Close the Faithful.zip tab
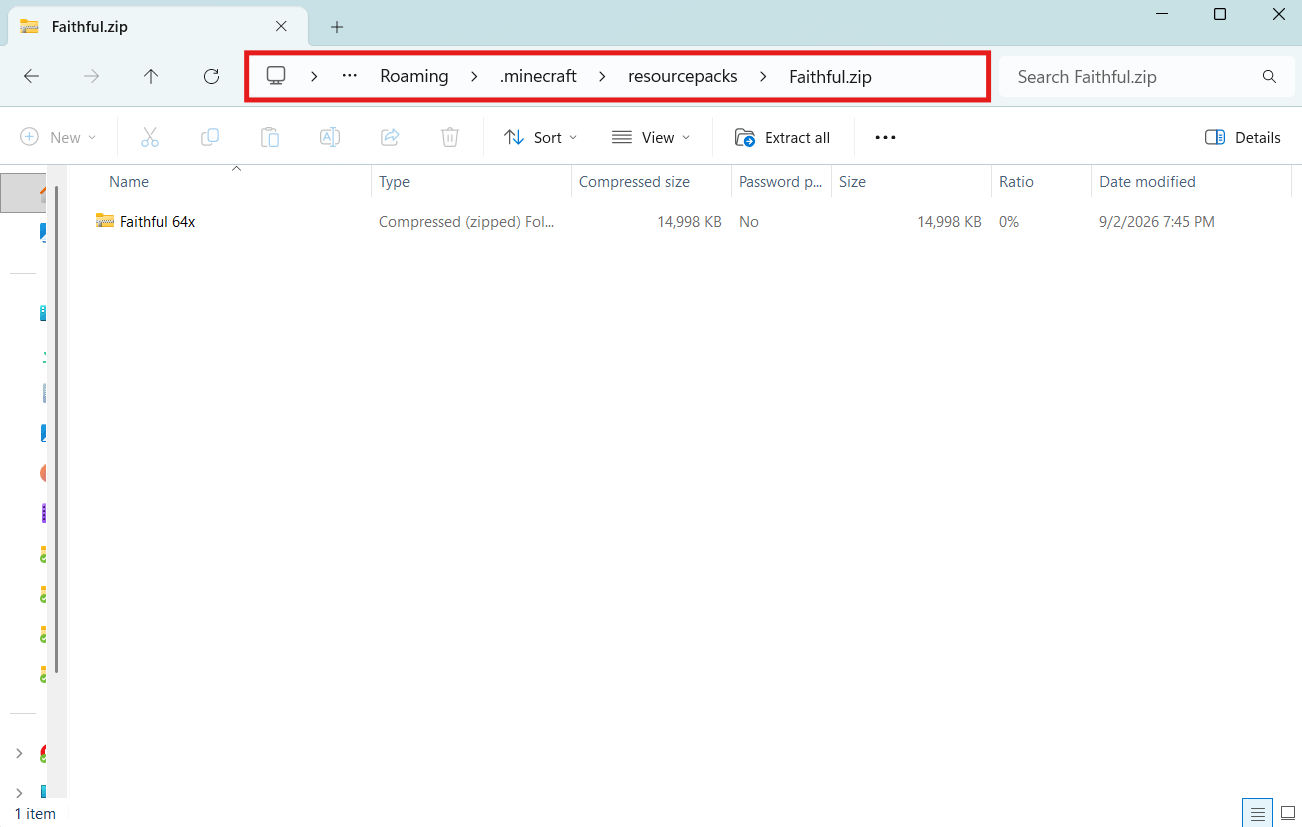Viewport: 1302px width, 827px height. pos(281,27)
